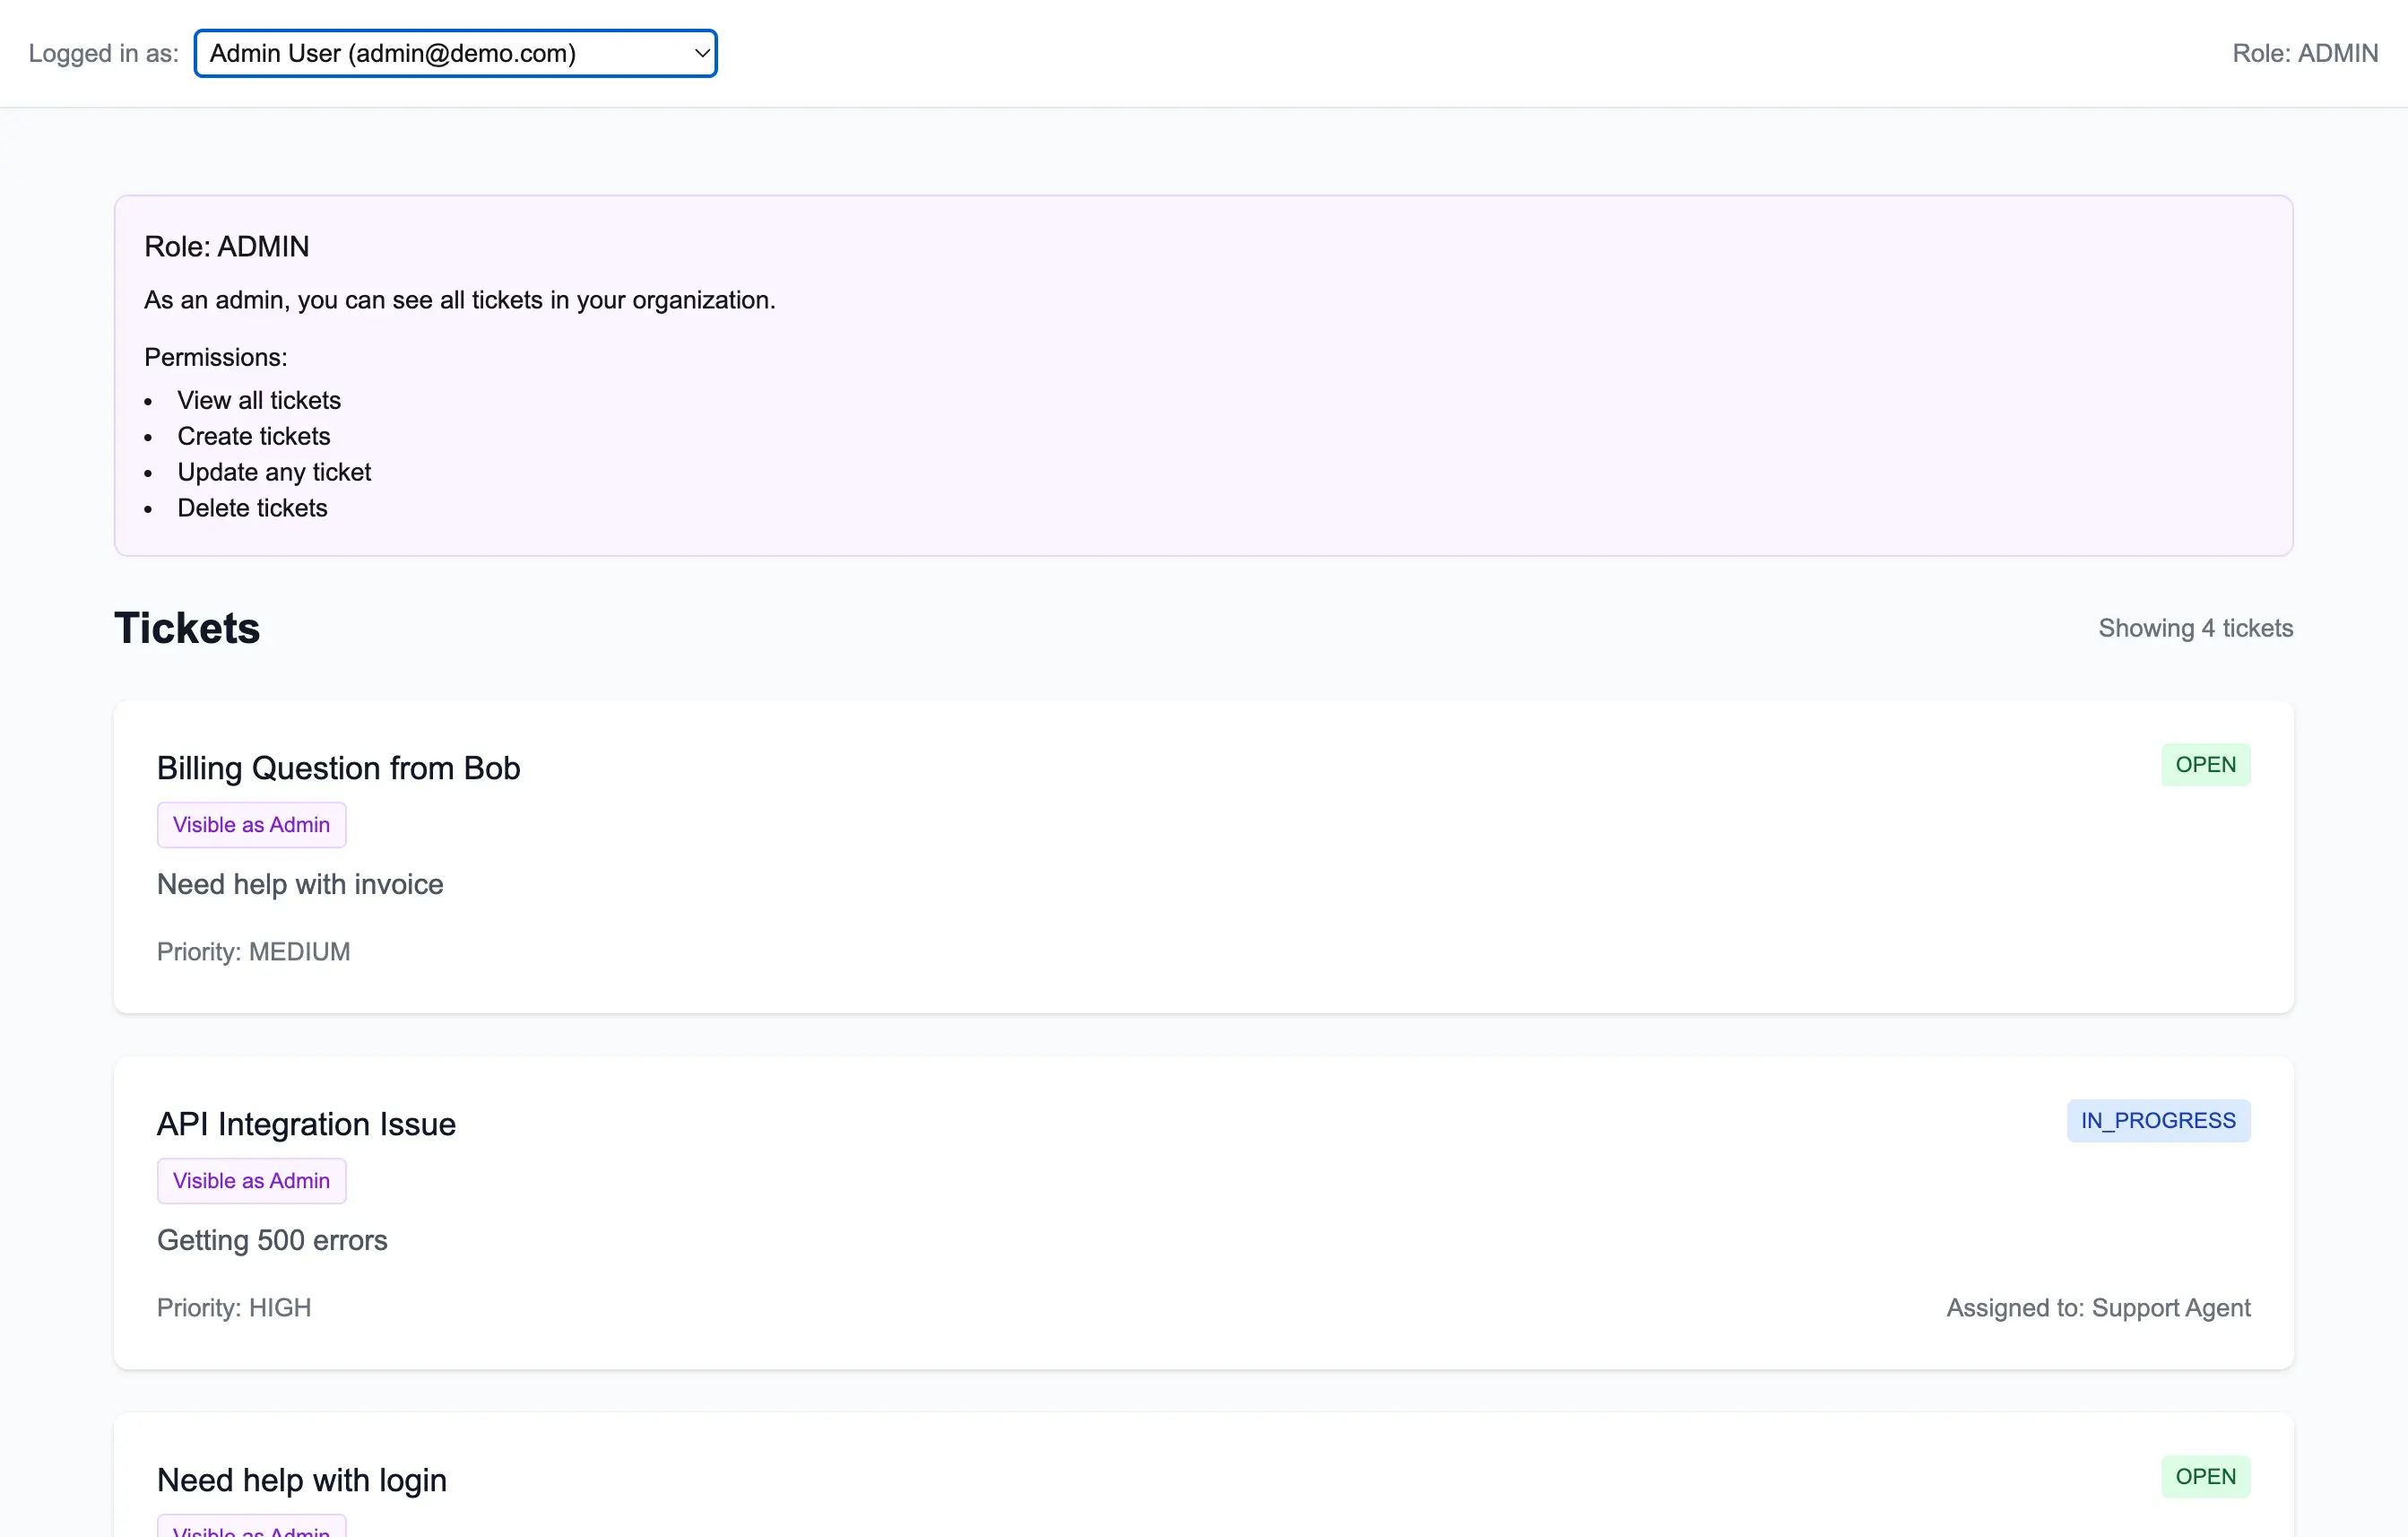The width and height of the screenshot is (2408, 1537).
Task: Click the Delete tickets permission item
Action: (252, 508)
